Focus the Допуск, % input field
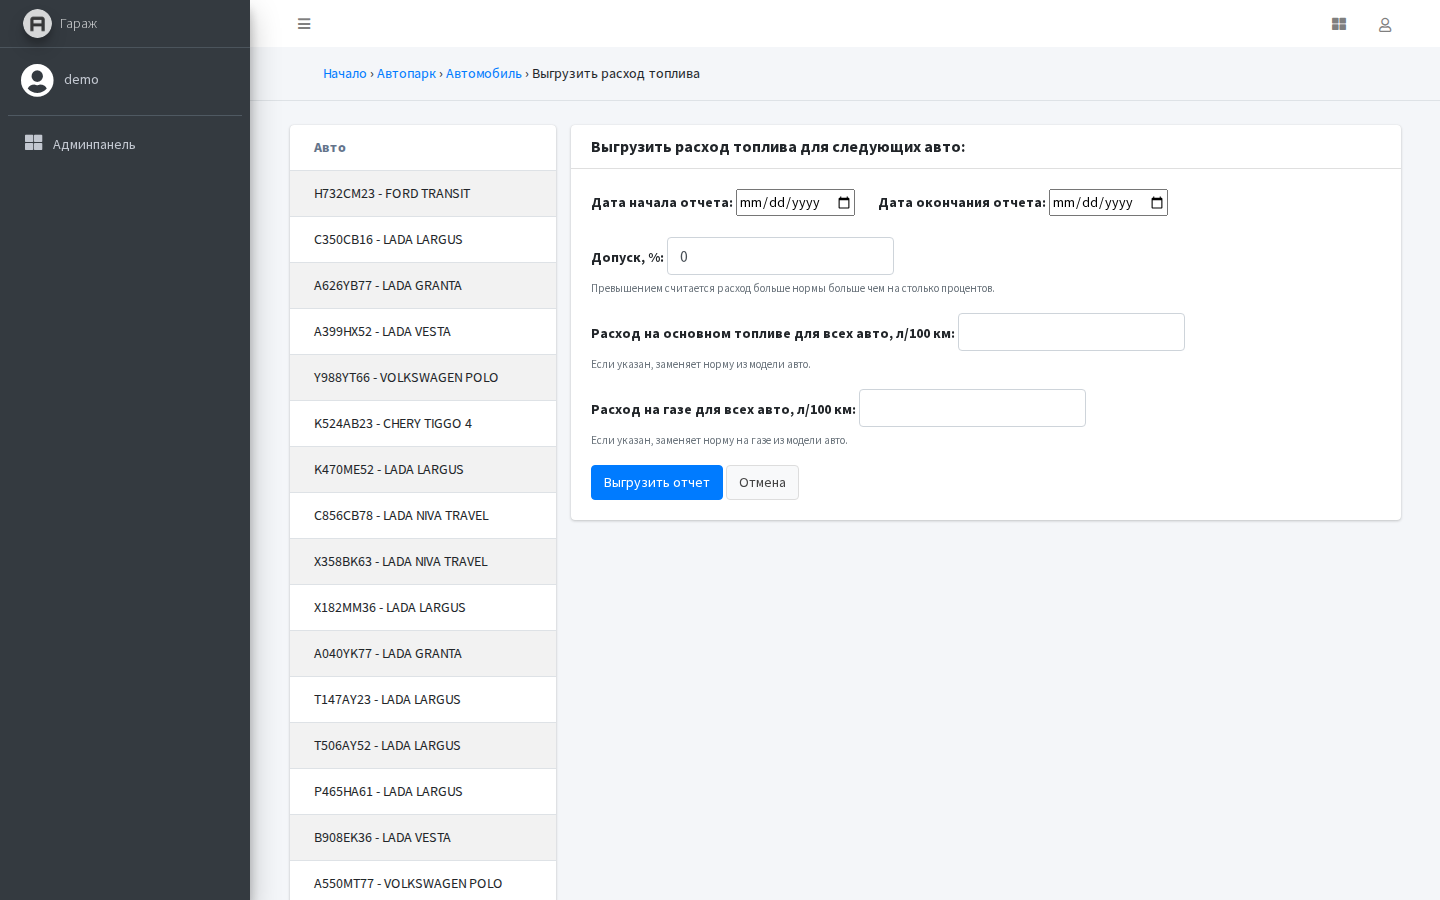The width and height of the screenshot is (1440, 900). pyautogui.click(x=780, y=256)
